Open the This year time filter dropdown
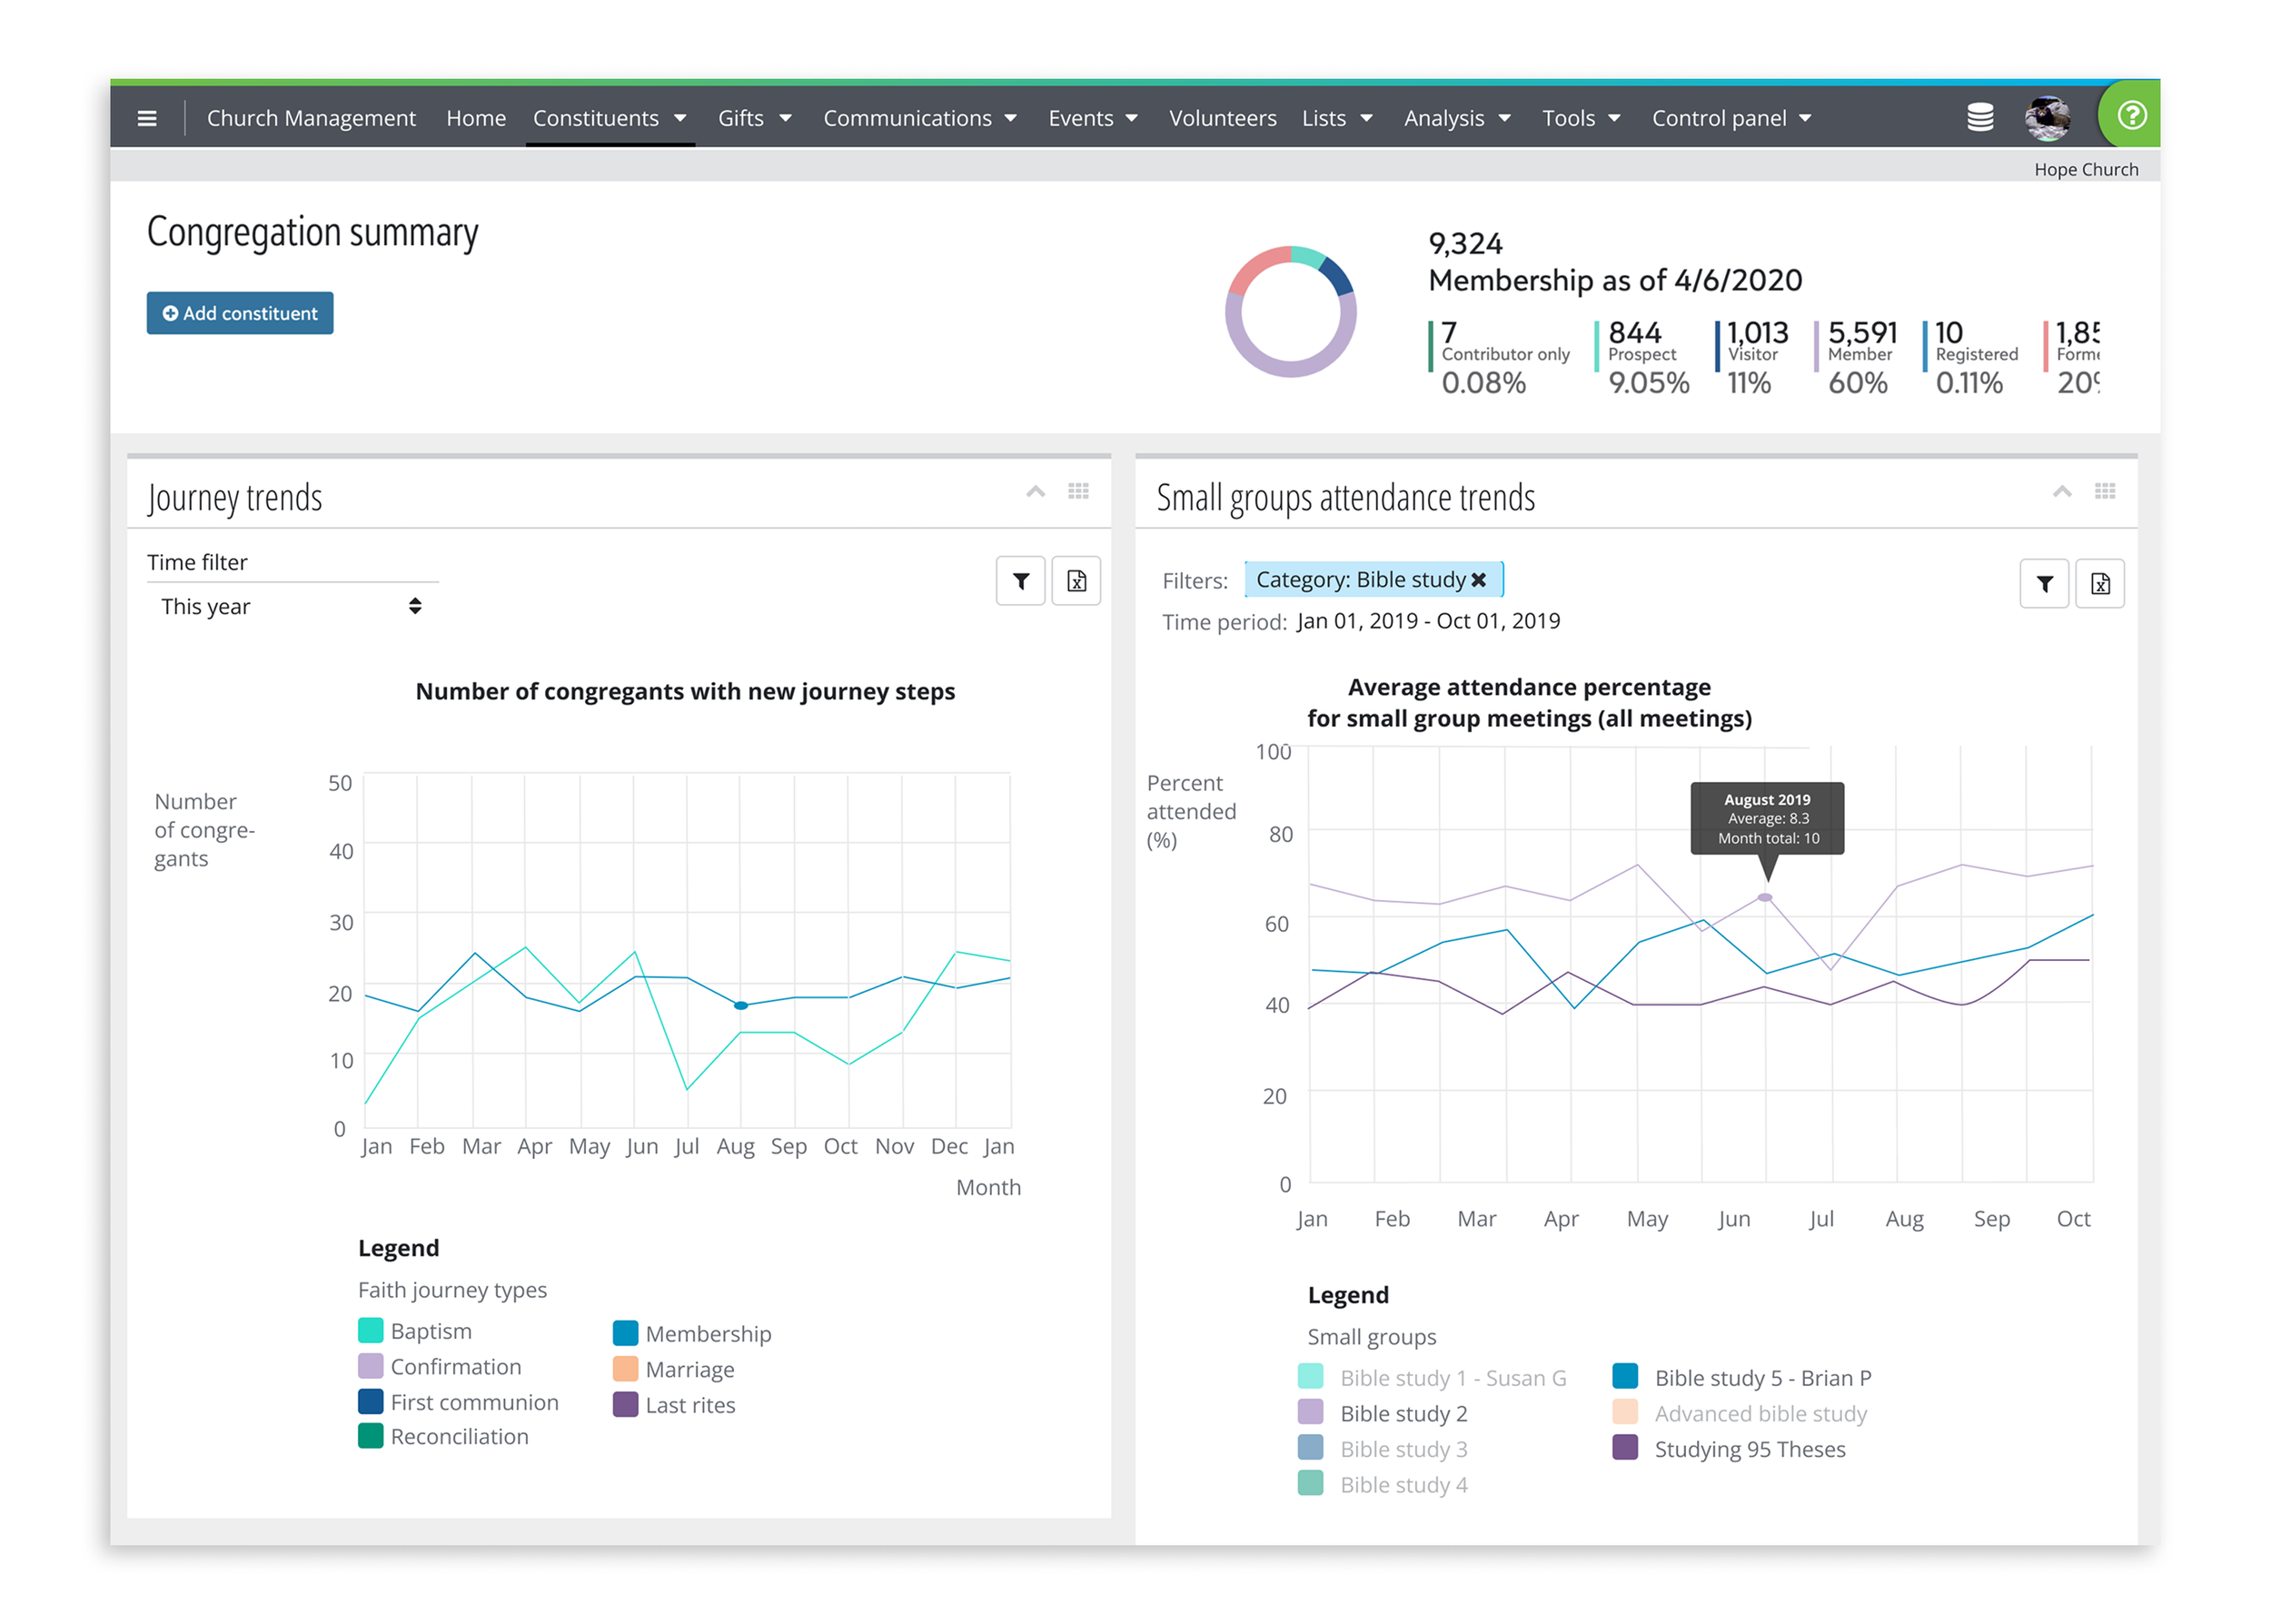Viewport: 2271px width, 1624px height. point(290,607)
